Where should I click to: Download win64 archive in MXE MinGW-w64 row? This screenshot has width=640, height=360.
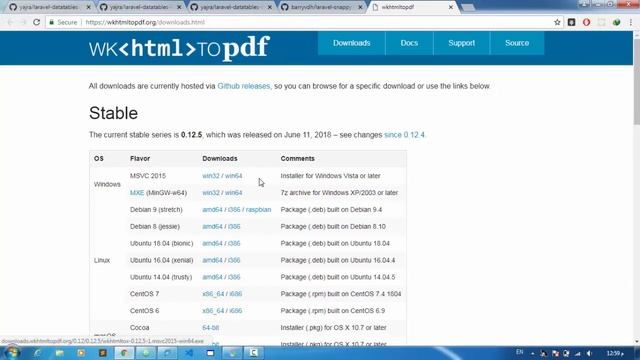(x=233, y=193)
